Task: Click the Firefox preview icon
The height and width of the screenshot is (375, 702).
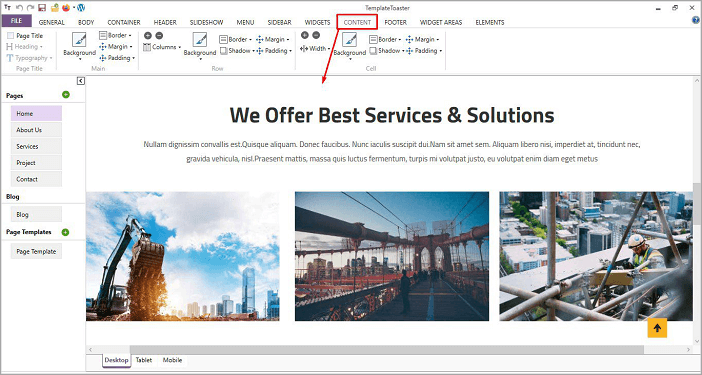Action: [66, 8]
